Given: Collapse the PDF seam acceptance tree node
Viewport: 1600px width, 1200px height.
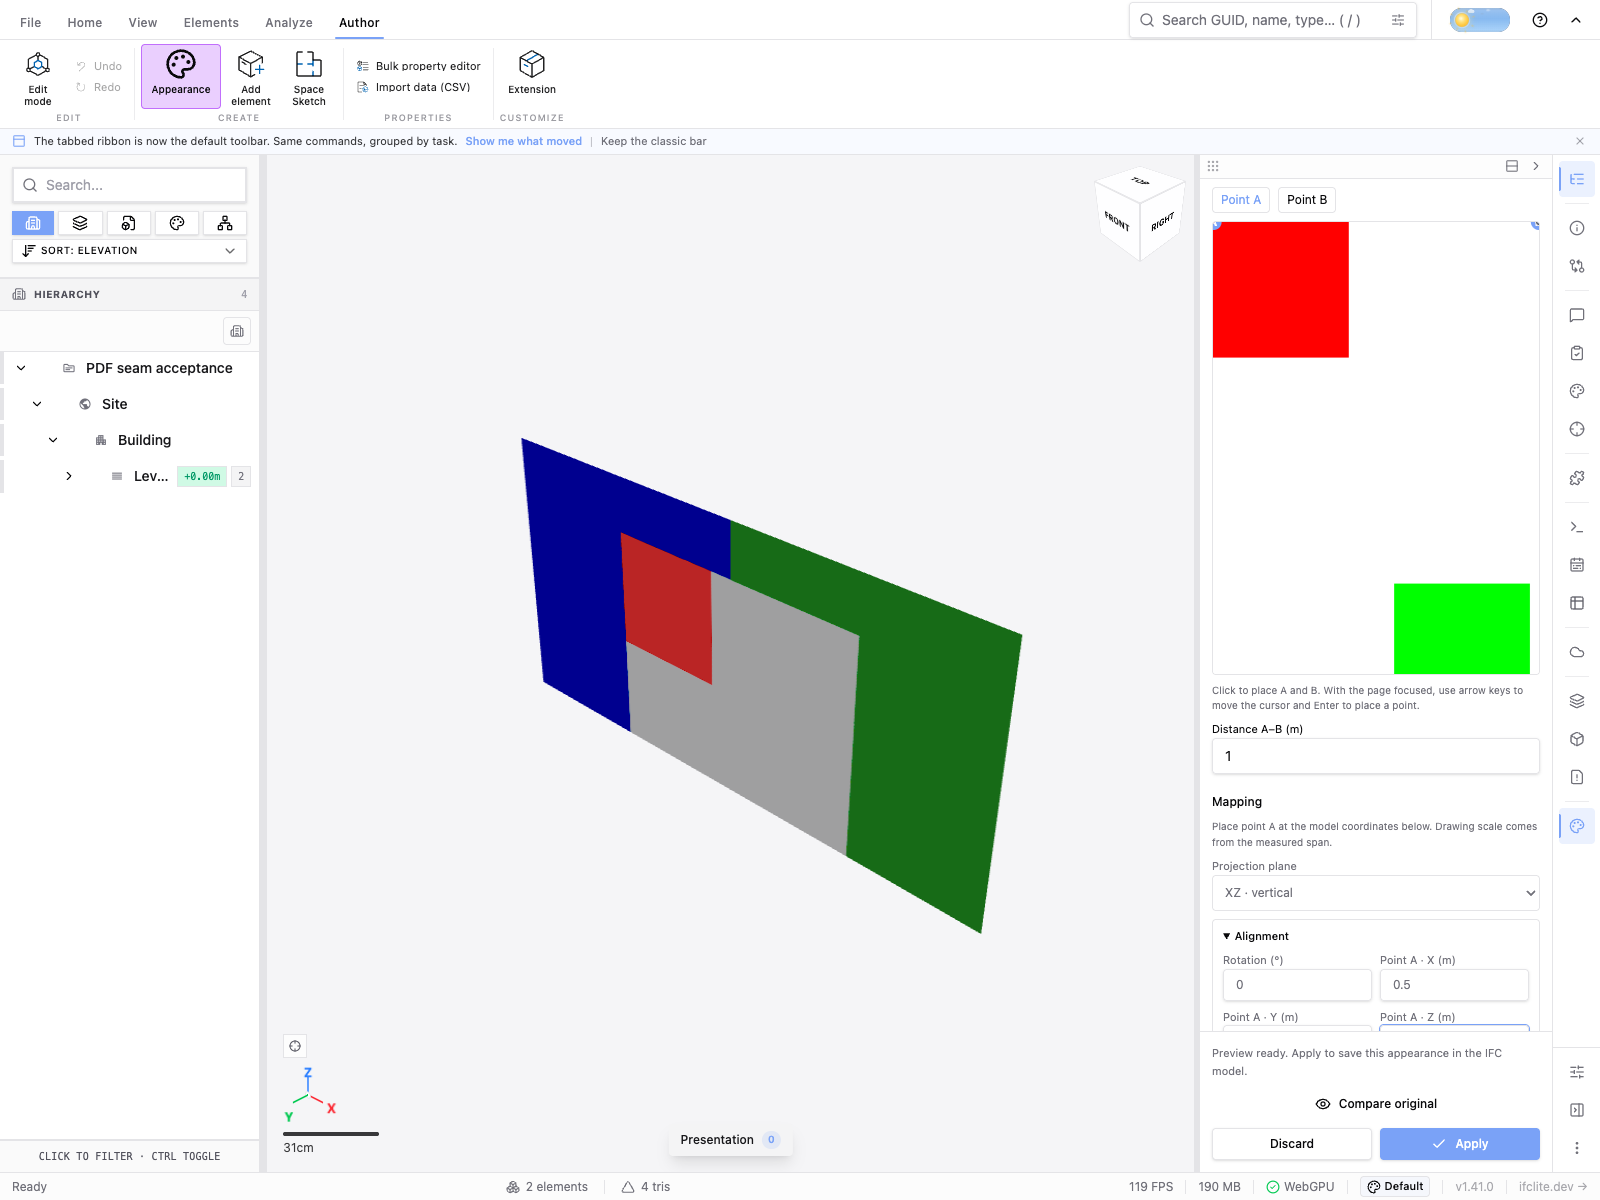Looking at the screenshot, I should [21, 368].
